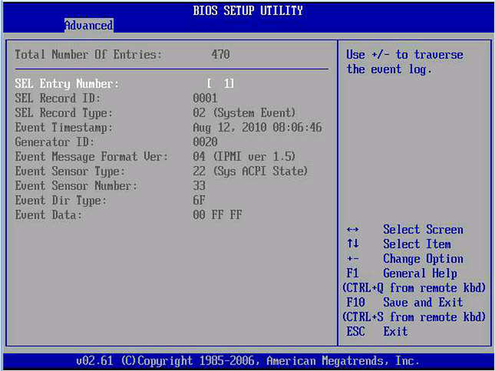Click Event Sensor Number value 33
Image resolution: width=495 pixels, height=371 pixels.
199,186
